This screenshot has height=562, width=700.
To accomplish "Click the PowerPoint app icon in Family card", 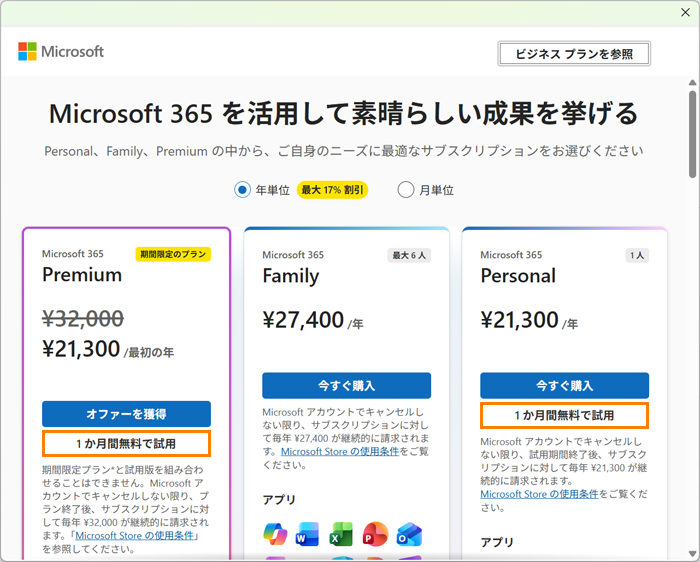I will click(x=375, y=534).
